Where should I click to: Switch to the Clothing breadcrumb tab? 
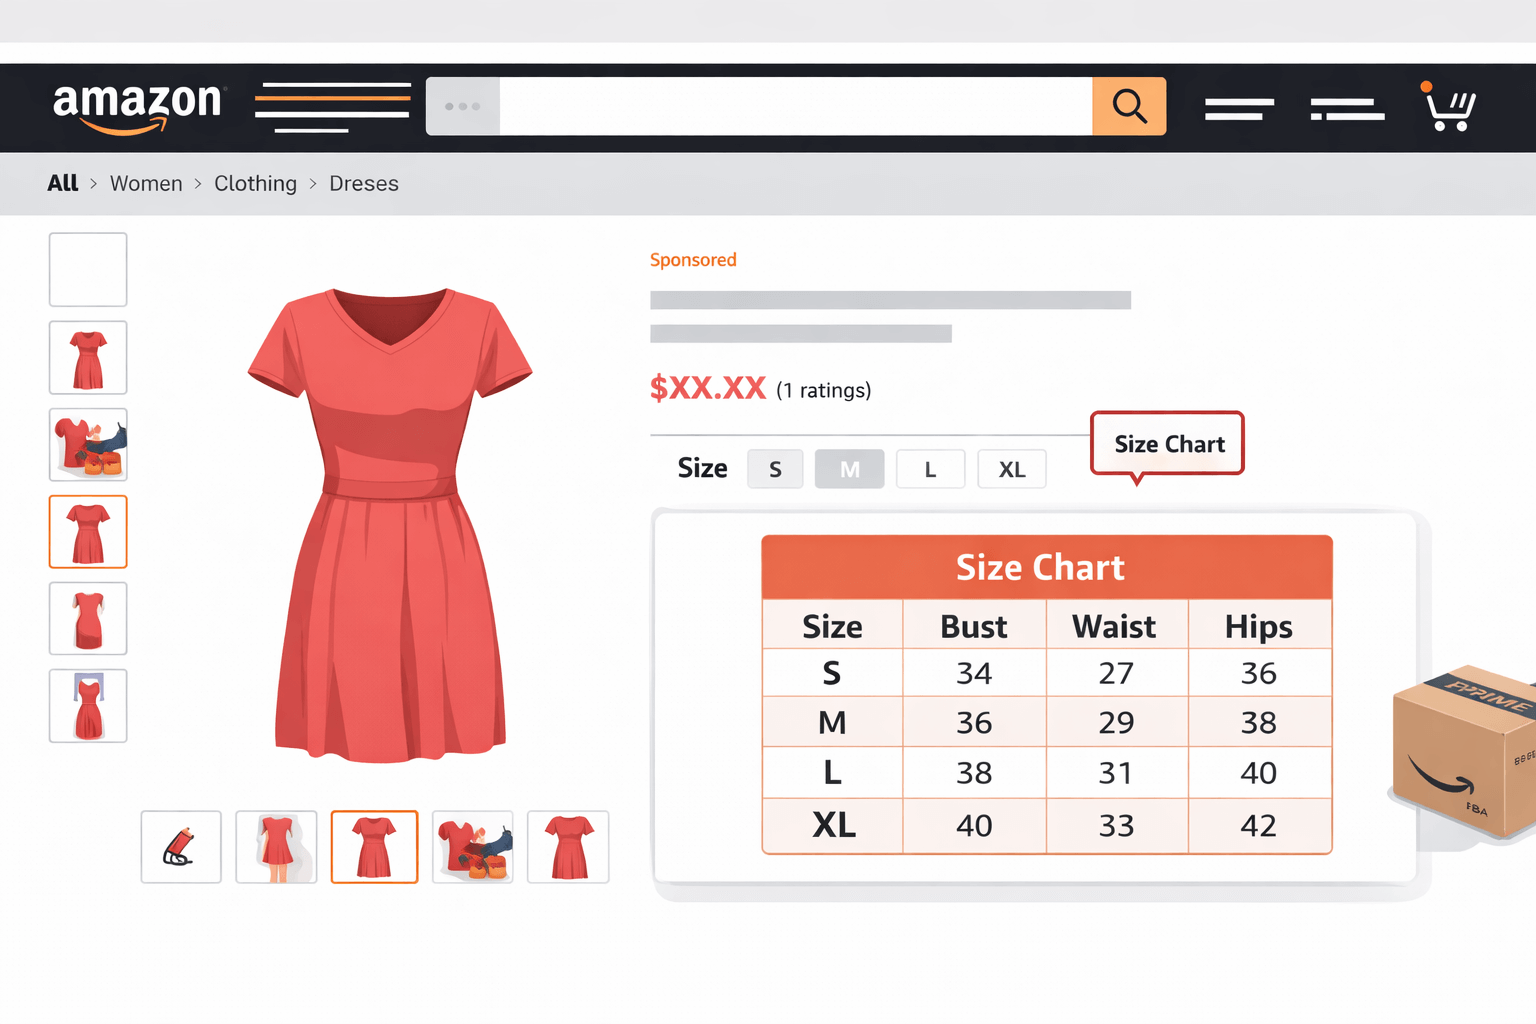[x=255, y=183]
